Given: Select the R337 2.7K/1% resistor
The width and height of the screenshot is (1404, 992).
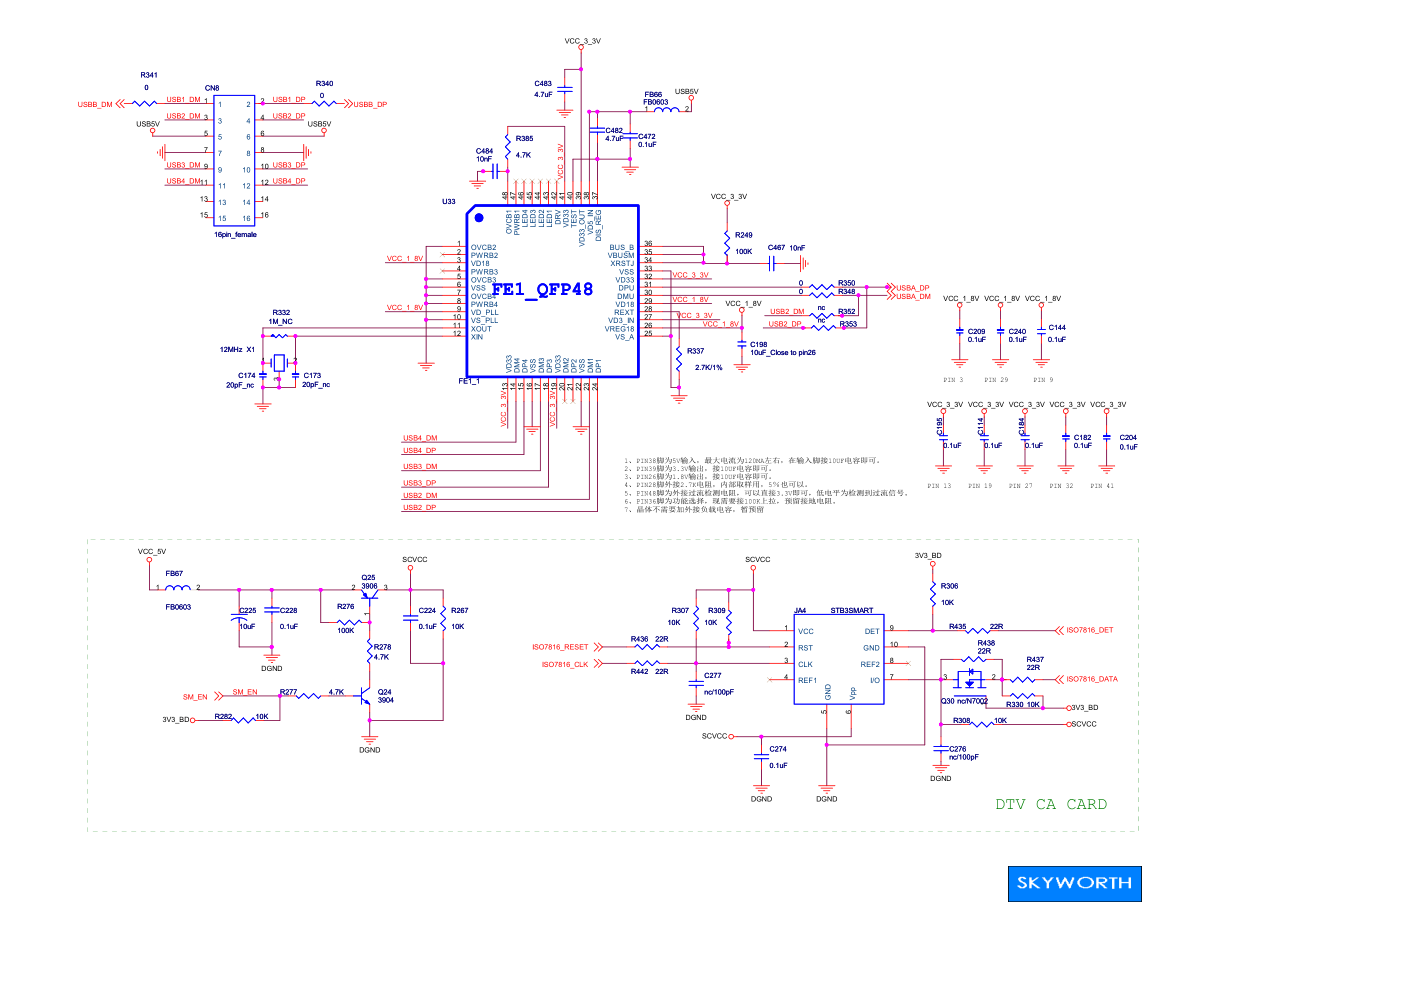Looking at the screenshot, I should click(x=679, y=357).
